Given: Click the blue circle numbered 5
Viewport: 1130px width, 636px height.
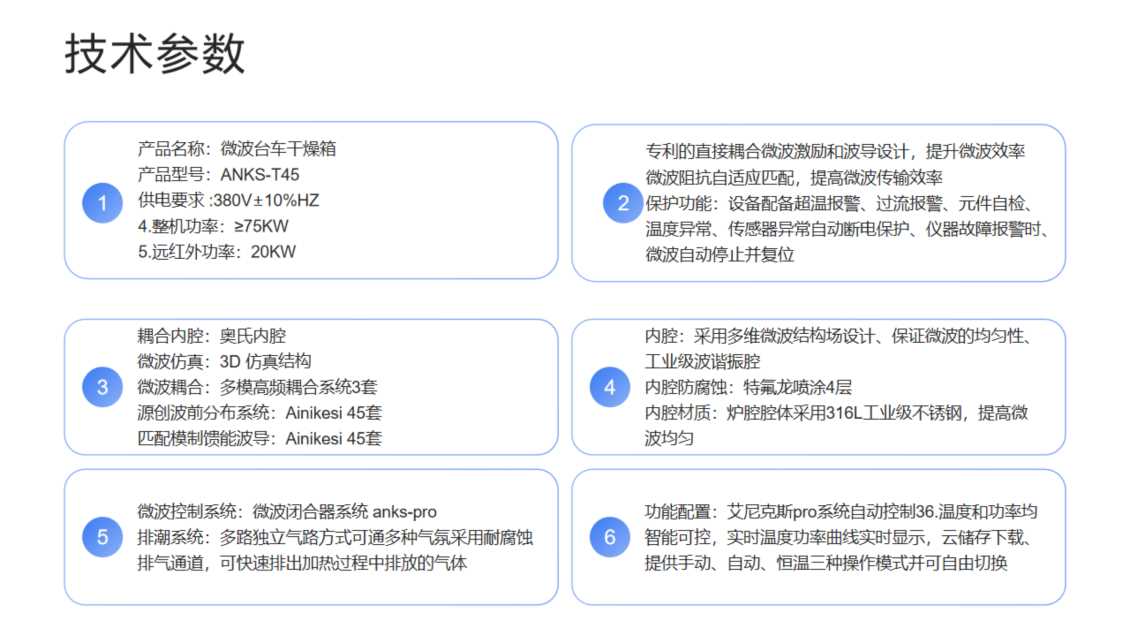Looking at the screenshot, I should 102,537.
